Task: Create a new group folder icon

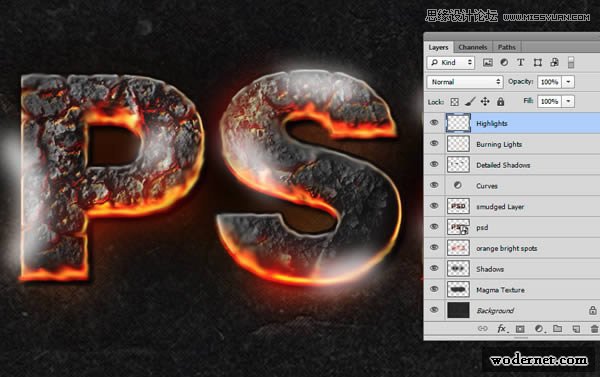Action: pos(558,329)
